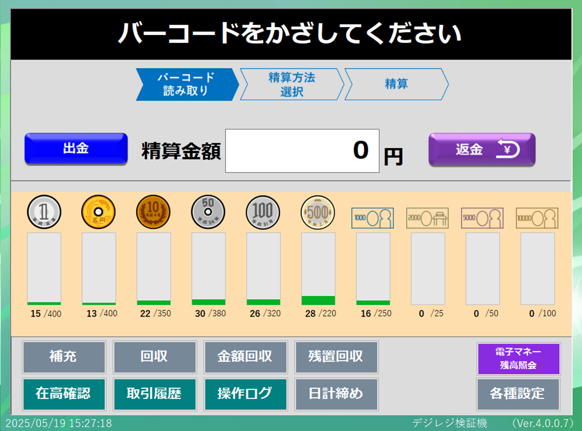Click the 5 yen coin icon

click(98, 212)
